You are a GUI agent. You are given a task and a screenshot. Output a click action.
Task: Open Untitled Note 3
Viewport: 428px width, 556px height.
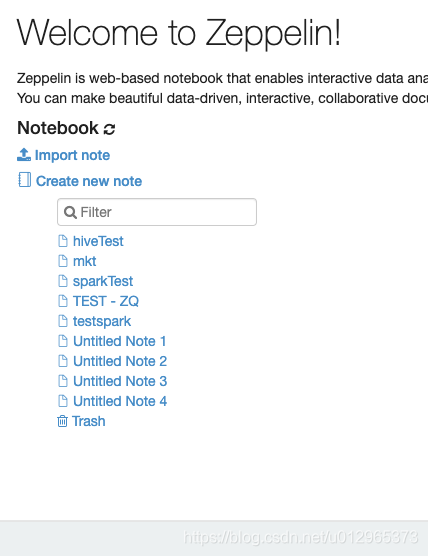120,381
